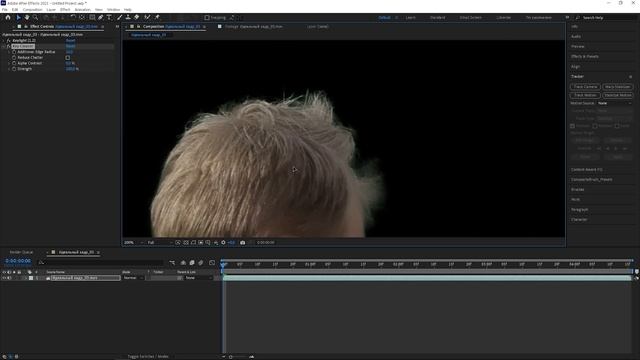Click the Home icon in the toolbar
The height and width of the screenshot is (360, 640).
click(x=8, y=18)
